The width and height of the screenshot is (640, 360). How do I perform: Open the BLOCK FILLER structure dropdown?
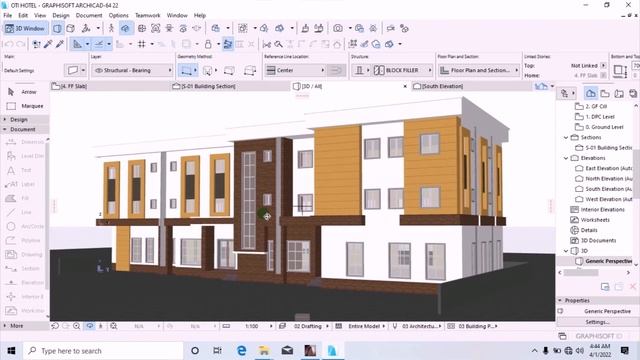[402, 70]
